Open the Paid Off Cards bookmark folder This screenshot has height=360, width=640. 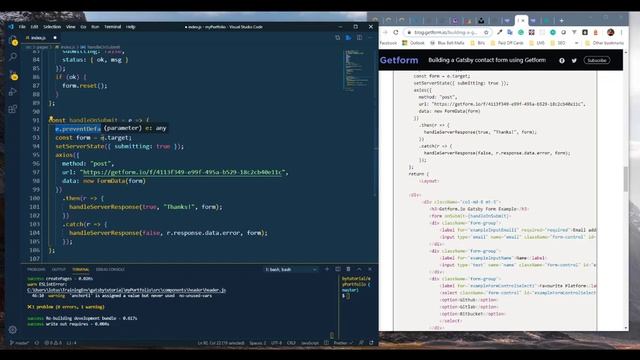[507, 43]
